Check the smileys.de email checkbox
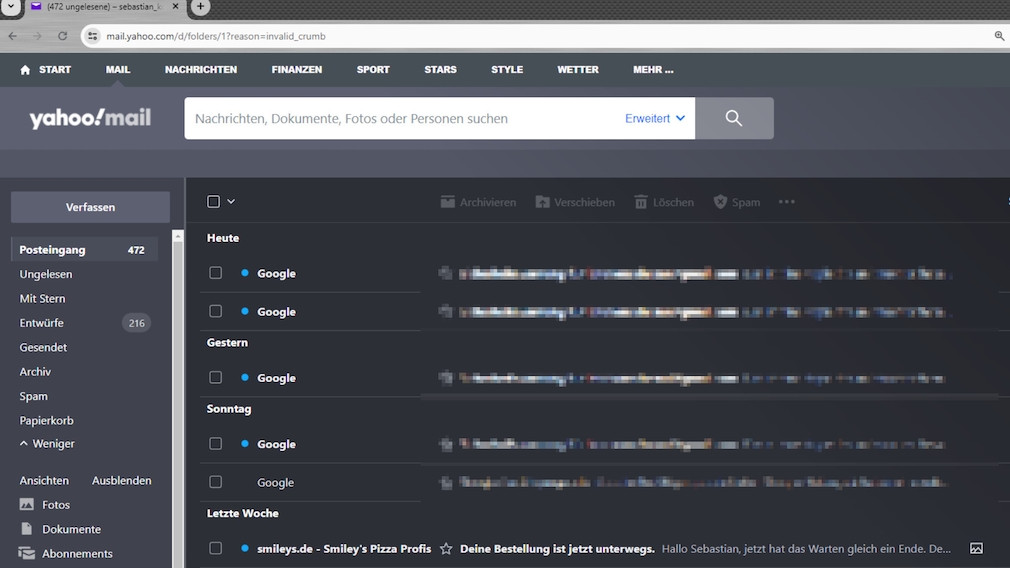Image resolution: width=1010 pixels, height=568 pixels. point(215,548)
